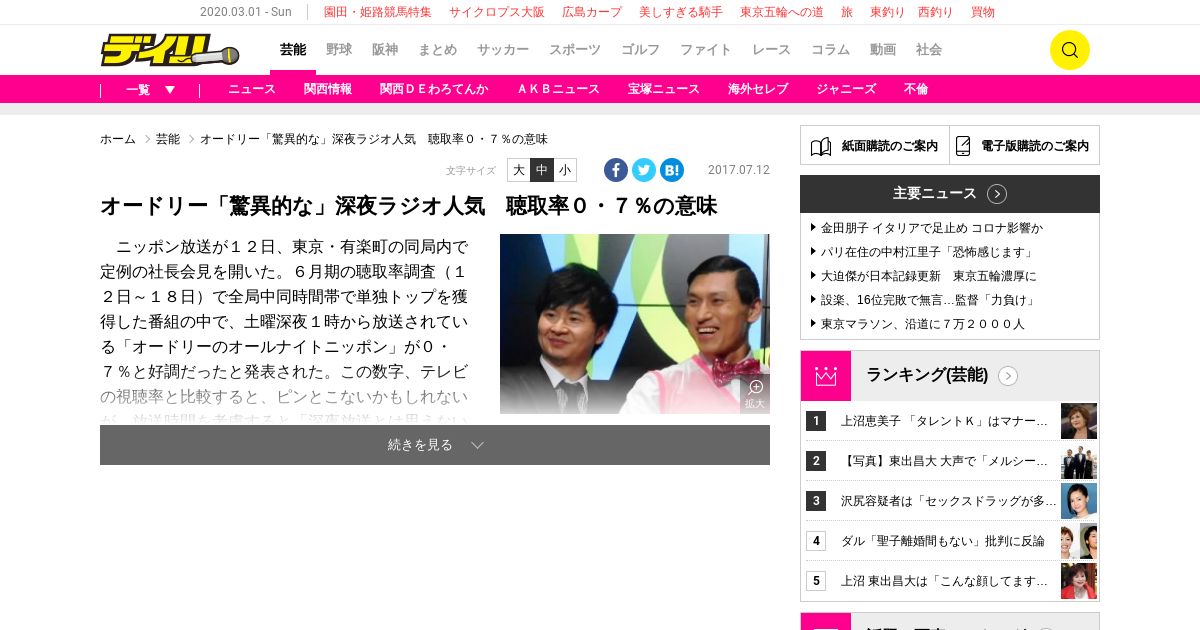Select the サッカー tab
This screenshot has height=630, width=1200.
503,50
